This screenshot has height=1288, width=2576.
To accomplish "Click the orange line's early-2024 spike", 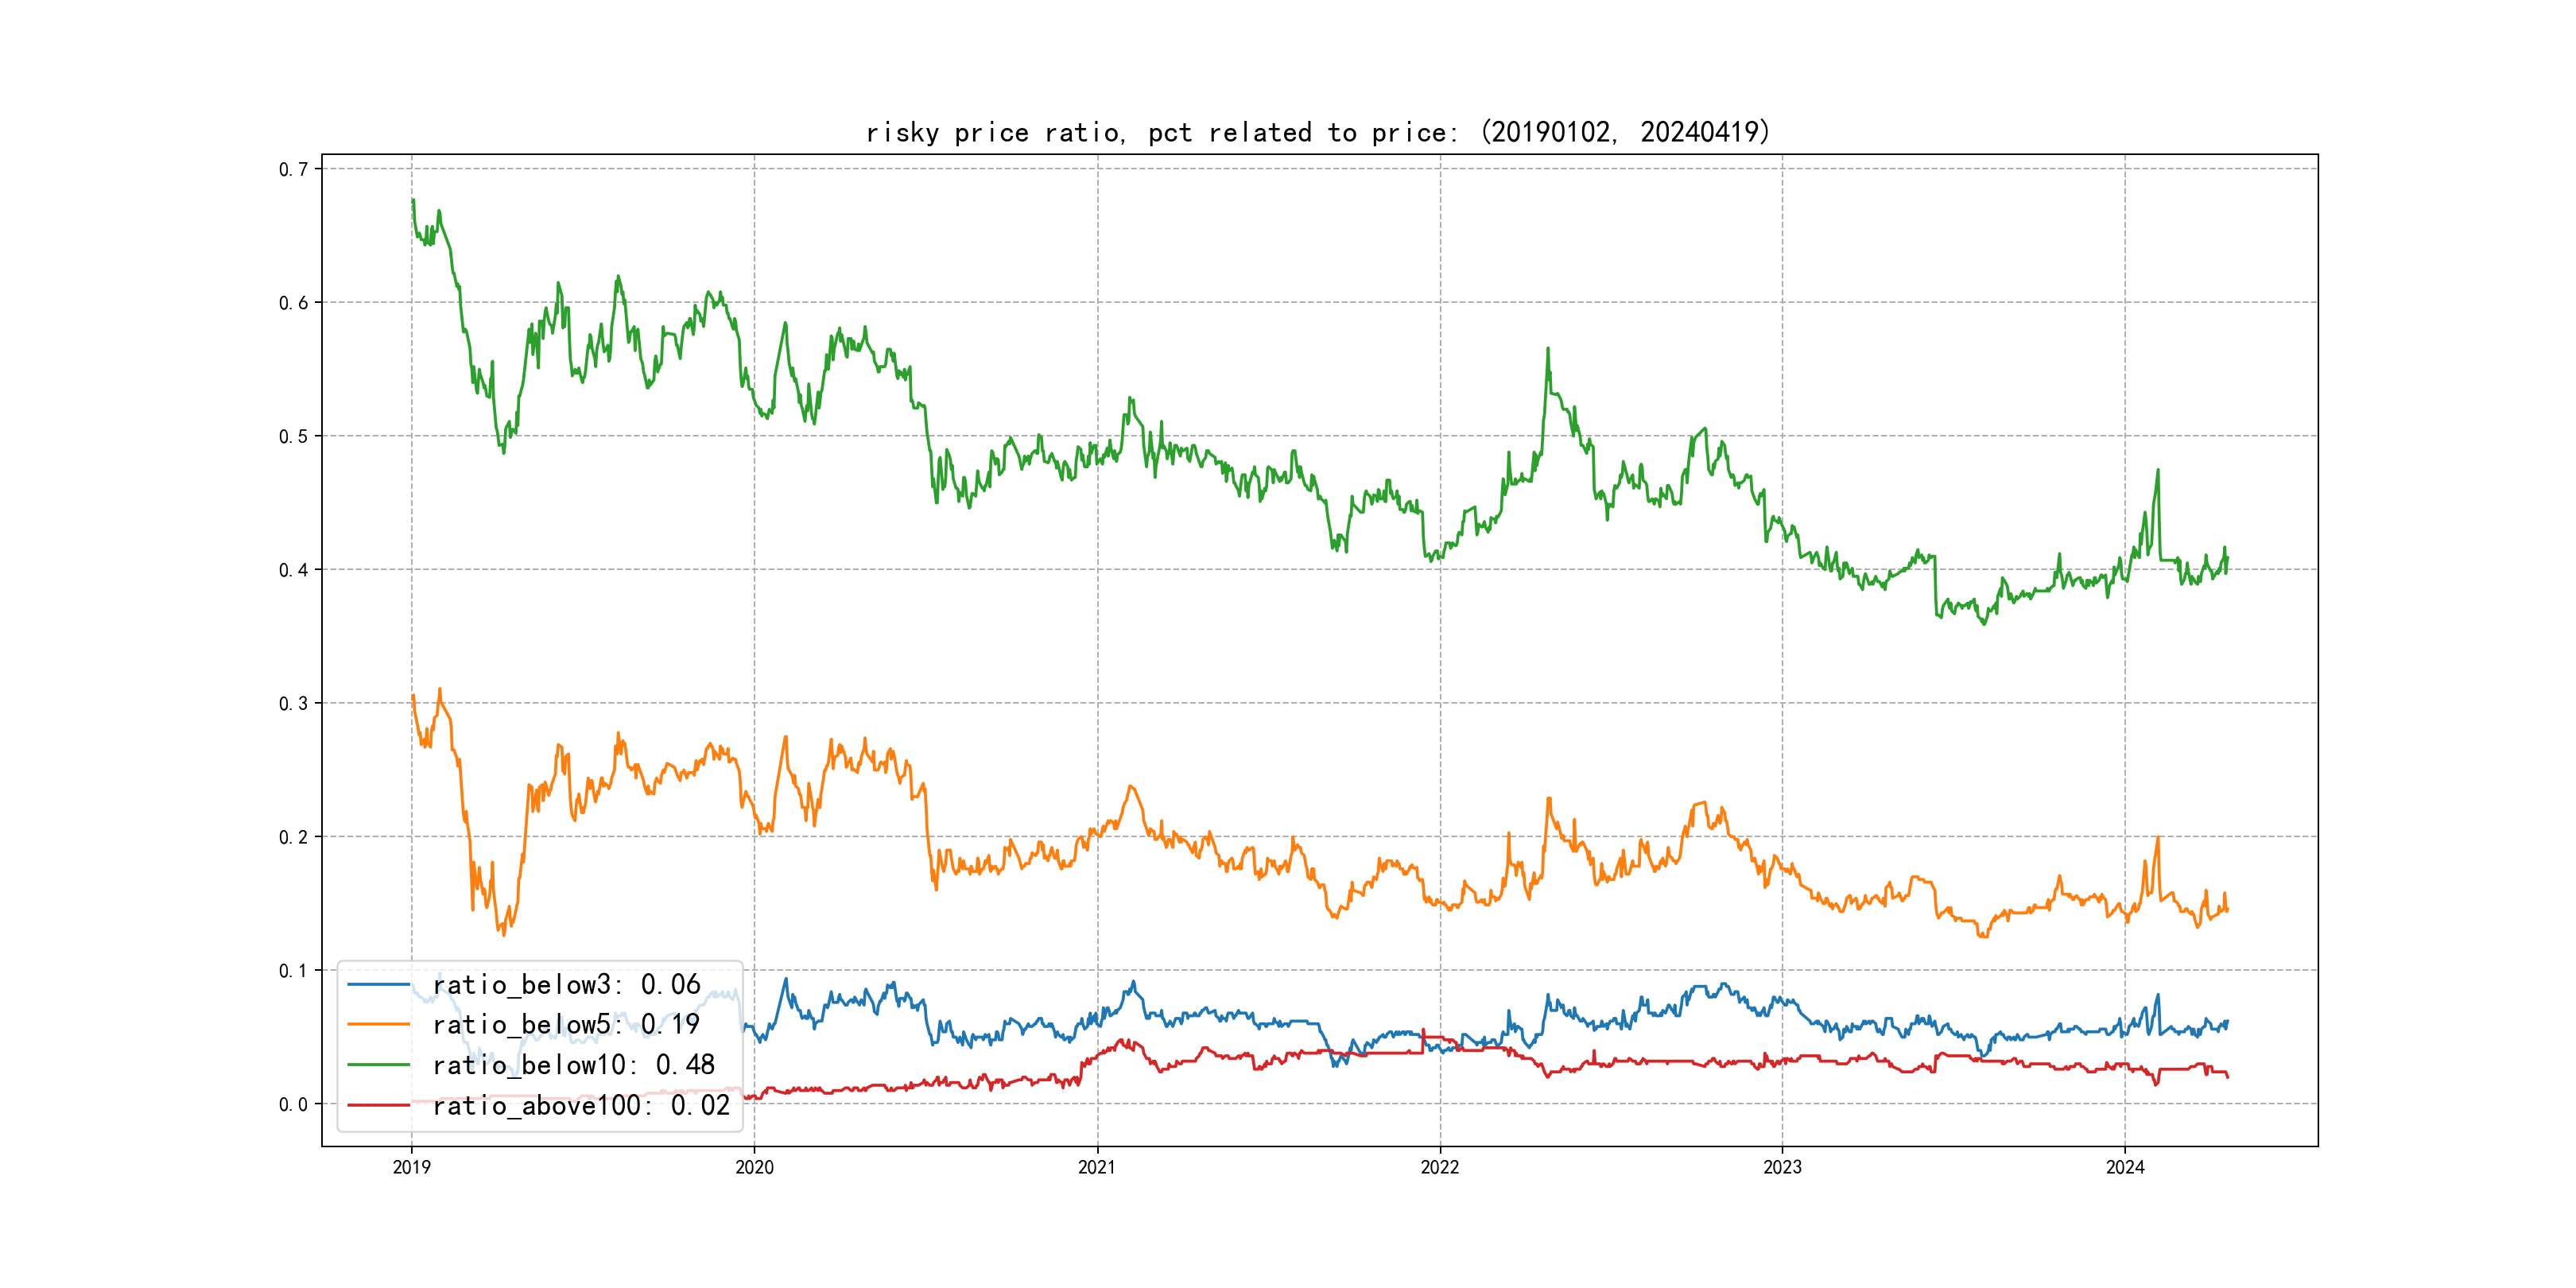I will (2158, 838).
